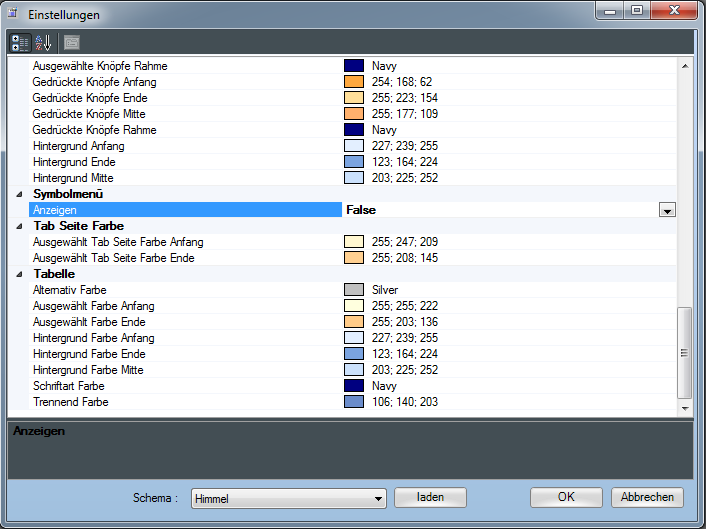The width and height of the screenshot is (706, 529).
Task: Click the scrollbar up arrow
Action: pos(685,66)
